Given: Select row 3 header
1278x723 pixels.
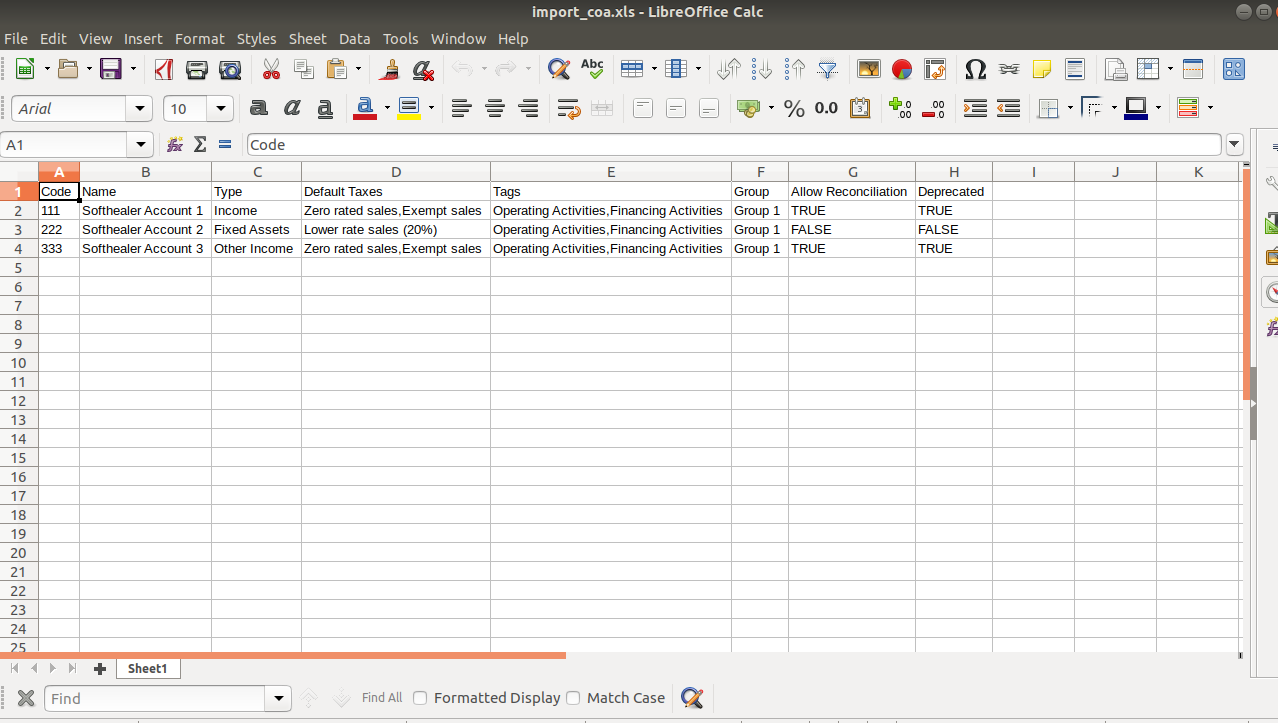Looking at the screenshot, I should 18,229.
